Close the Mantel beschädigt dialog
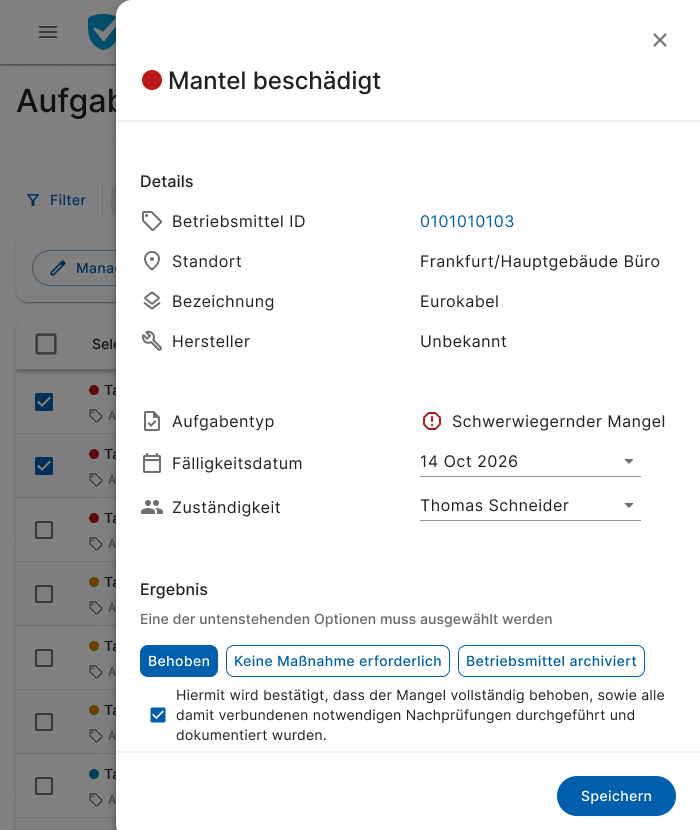Viewport: 700px width, 830px height. (x=659, y=40)
